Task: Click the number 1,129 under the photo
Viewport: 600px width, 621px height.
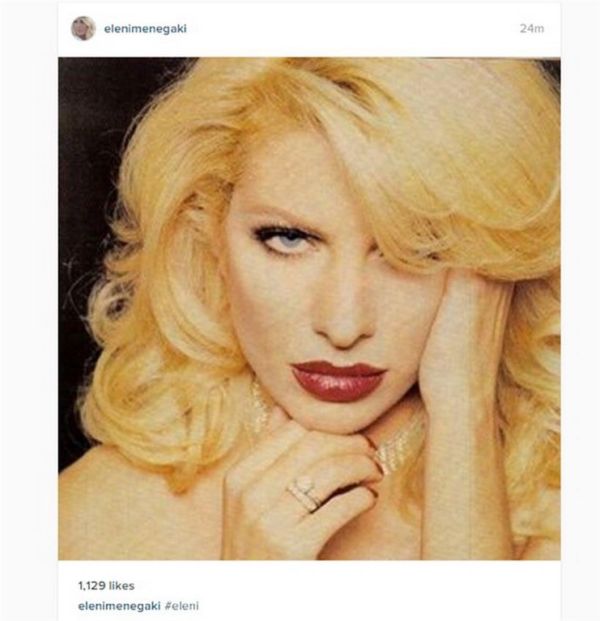Action: (92, 586)
